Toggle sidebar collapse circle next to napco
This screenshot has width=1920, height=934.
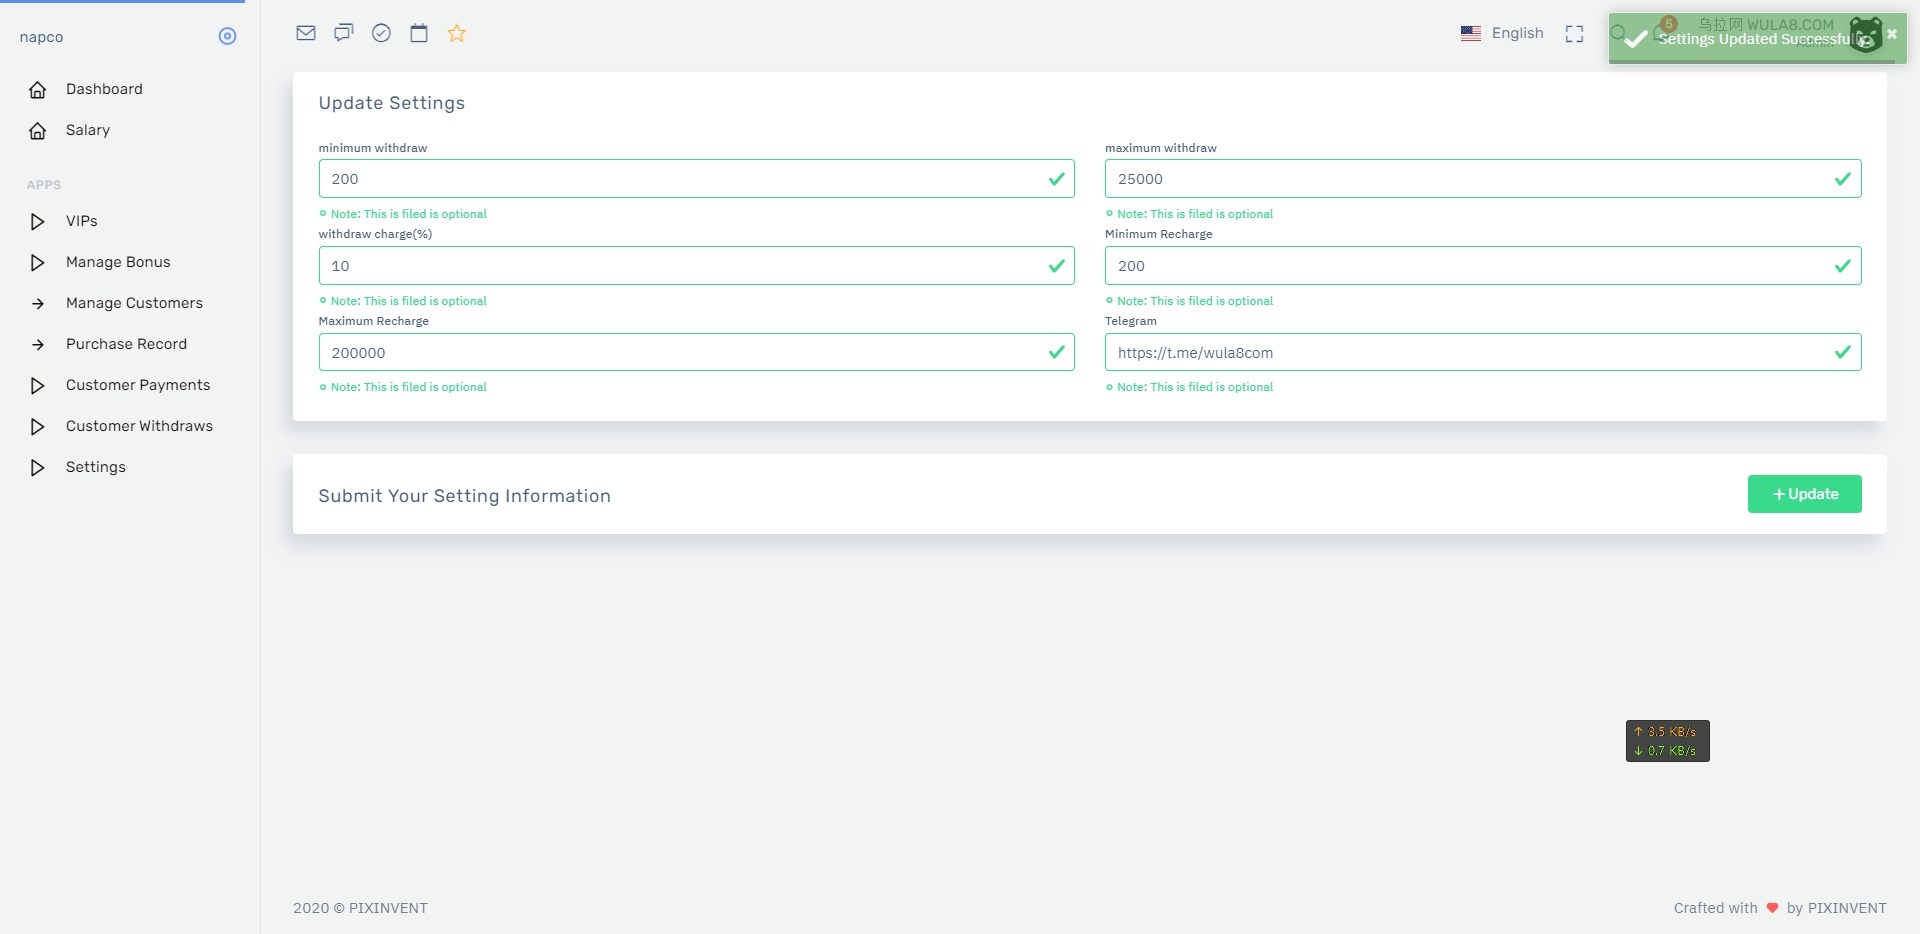[x=227, y=37]
